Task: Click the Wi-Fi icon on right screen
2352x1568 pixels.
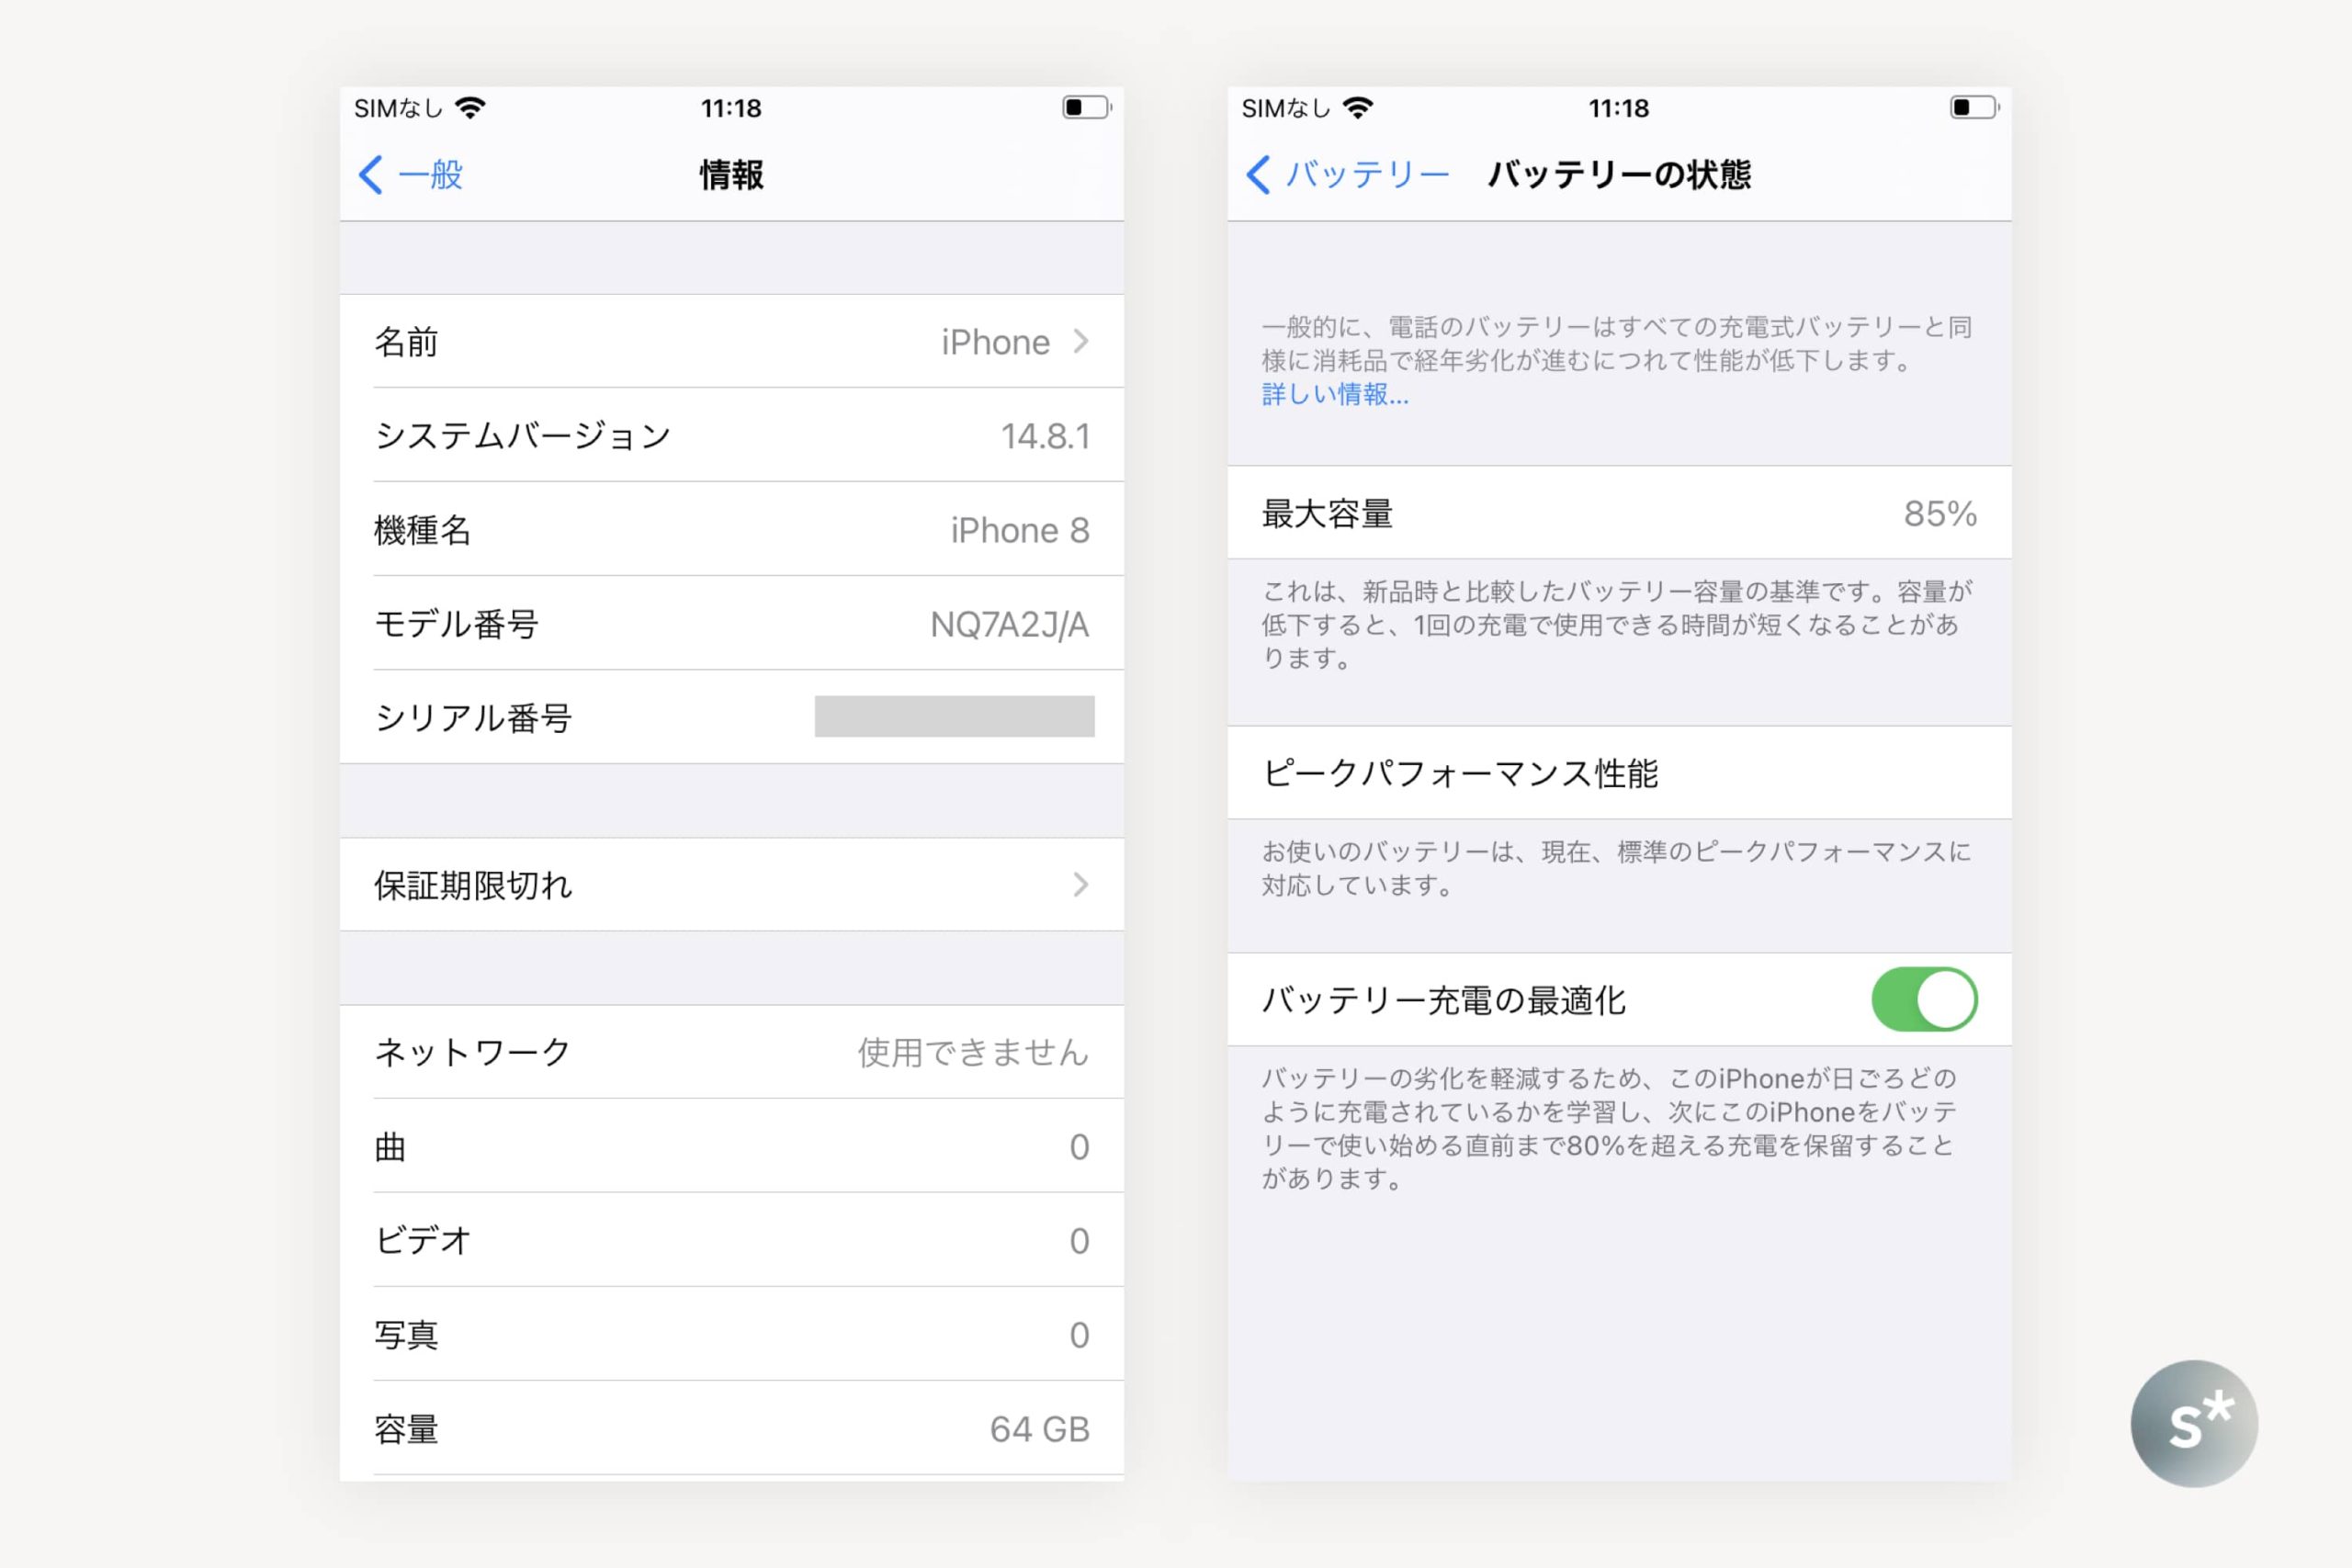Action: (1358, 108)
